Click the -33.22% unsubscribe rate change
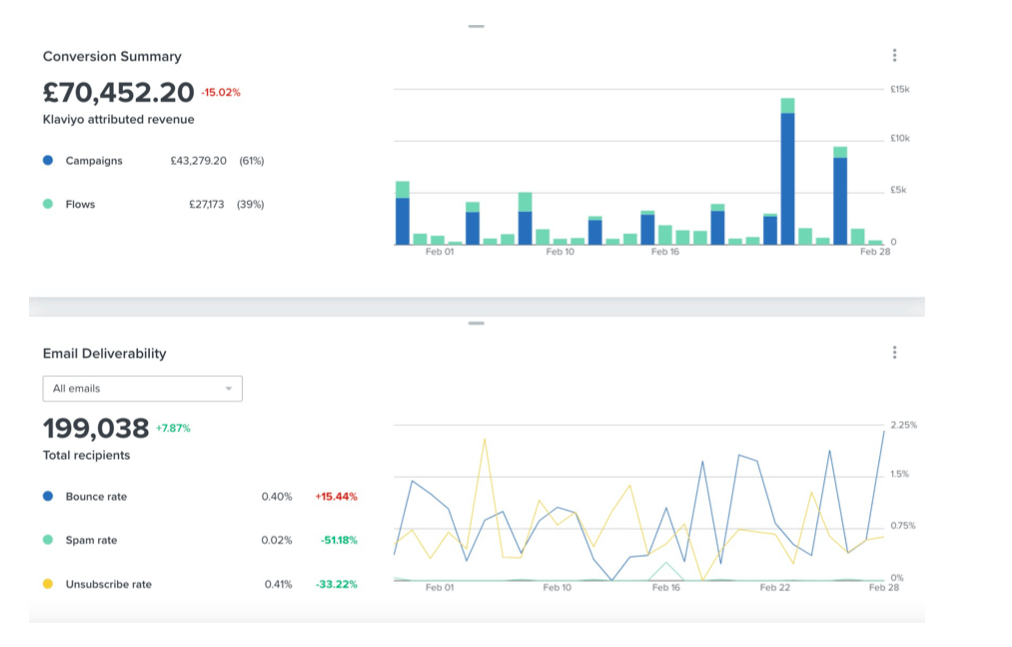 (x=336, y=584)
